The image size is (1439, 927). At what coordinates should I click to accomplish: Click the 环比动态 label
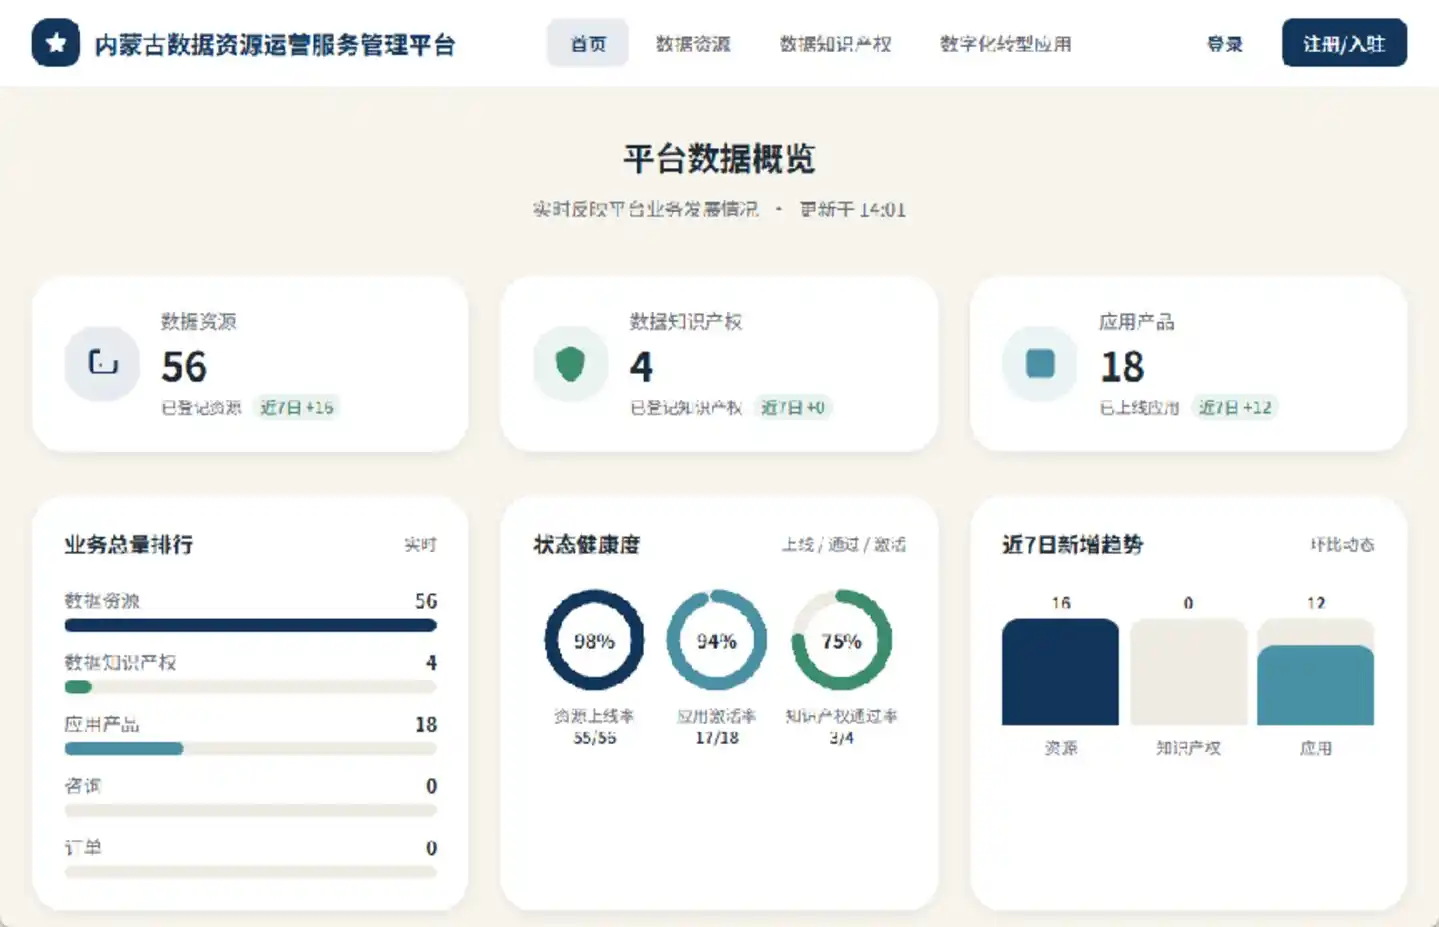1342,544
